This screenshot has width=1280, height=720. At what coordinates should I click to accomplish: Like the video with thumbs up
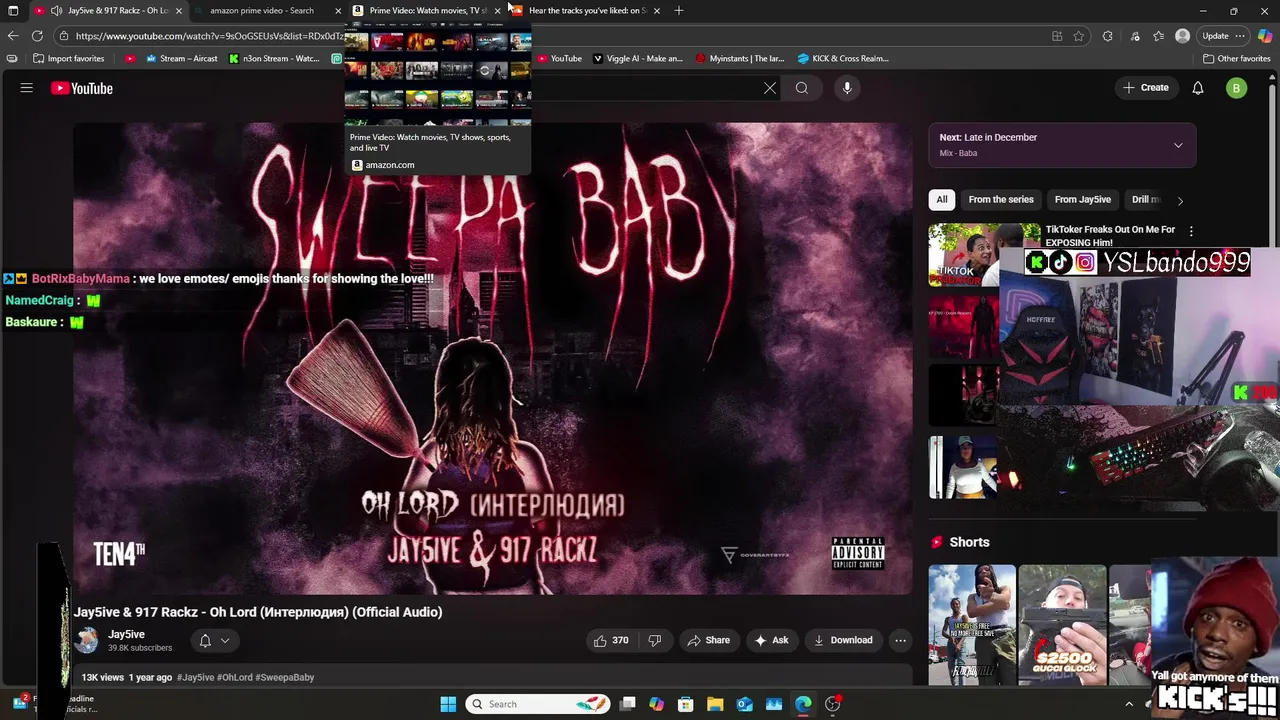[611, 640]
